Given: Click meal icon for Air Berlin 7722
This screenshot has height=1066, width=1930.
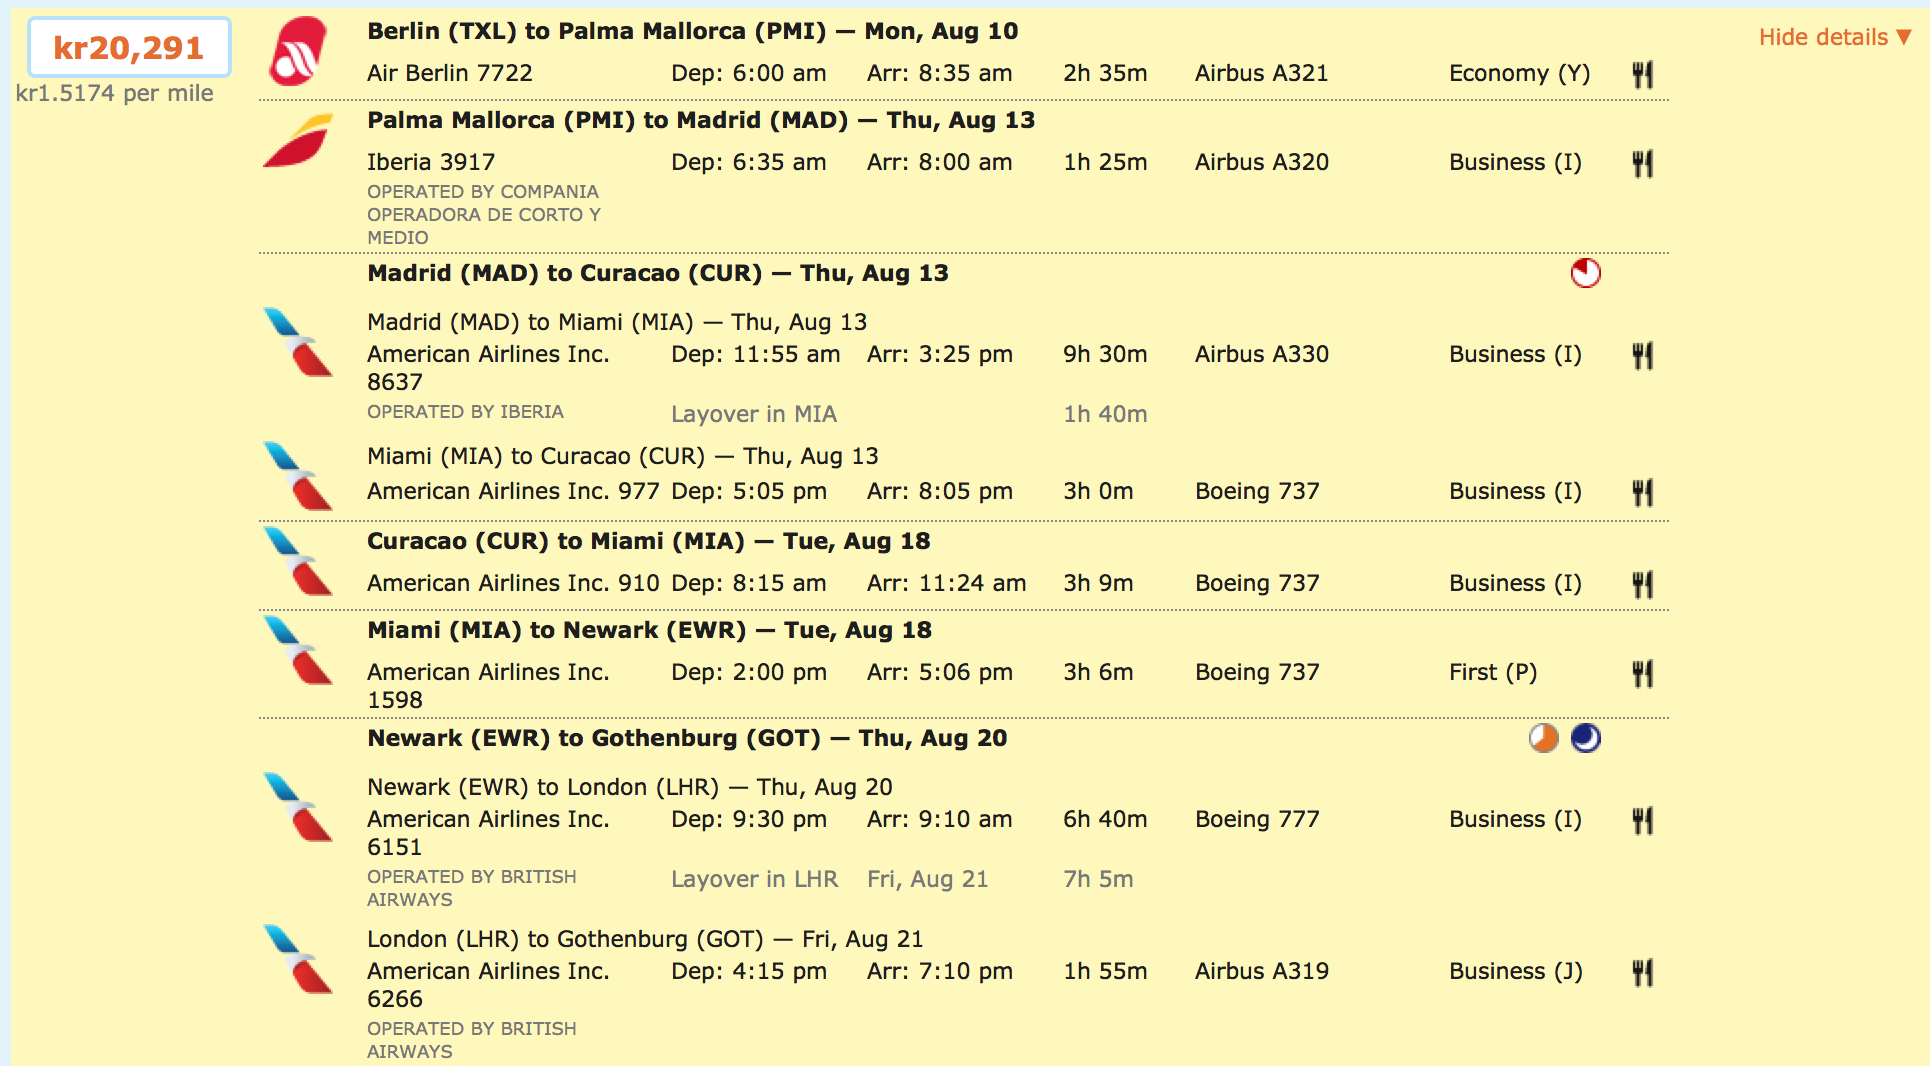Looking at the screenshot, I should (x=1642, y=74).
